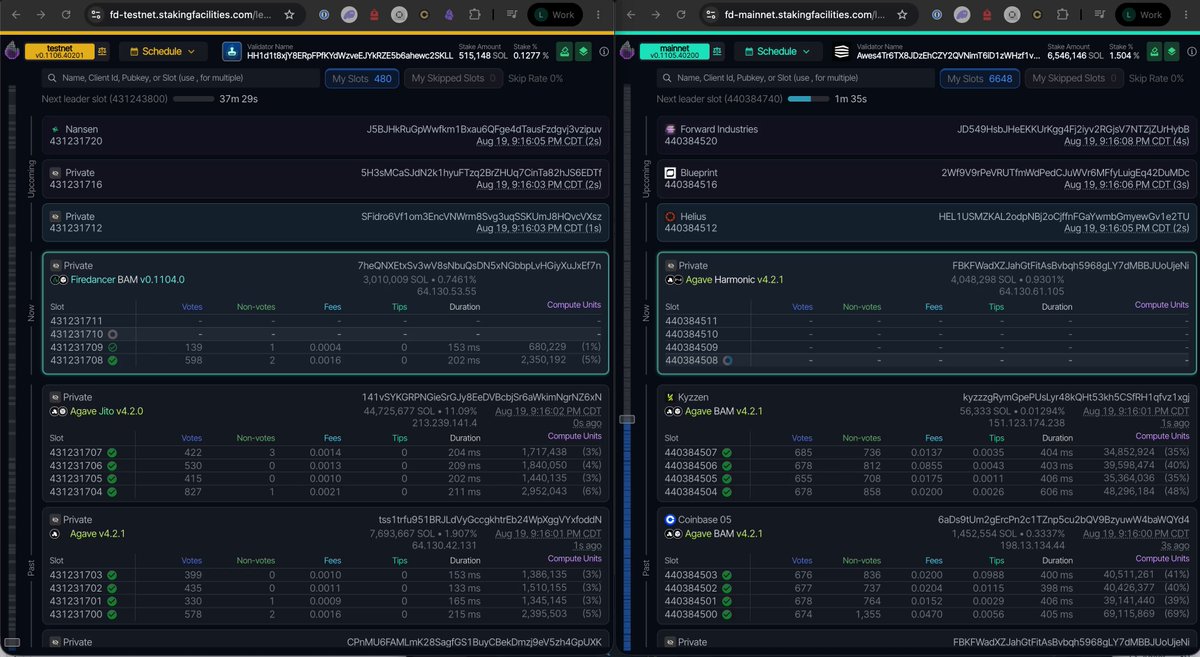
Task: Click the info circle icon at mainnet header's right edge
Action: pyautogui.click(x=1191, y=51)
